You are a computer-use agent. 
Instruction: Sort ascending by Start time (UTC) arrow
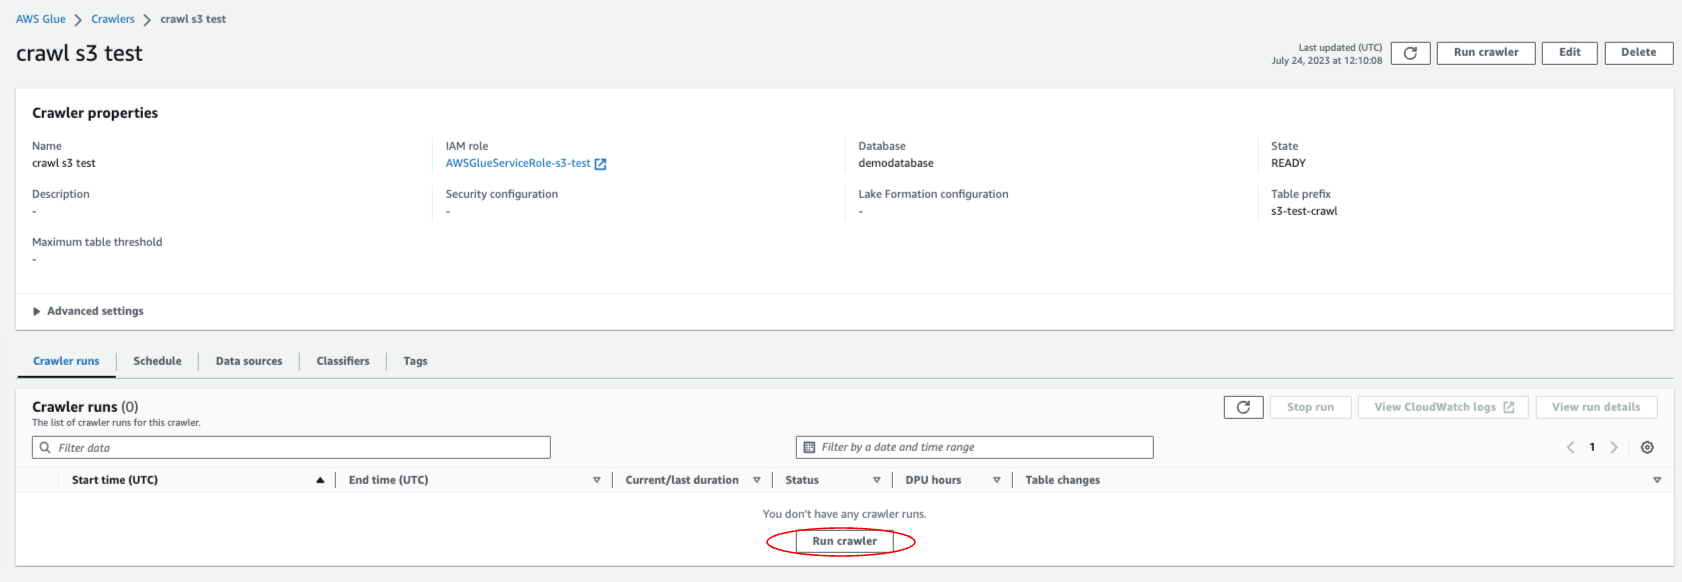point(320,480)
